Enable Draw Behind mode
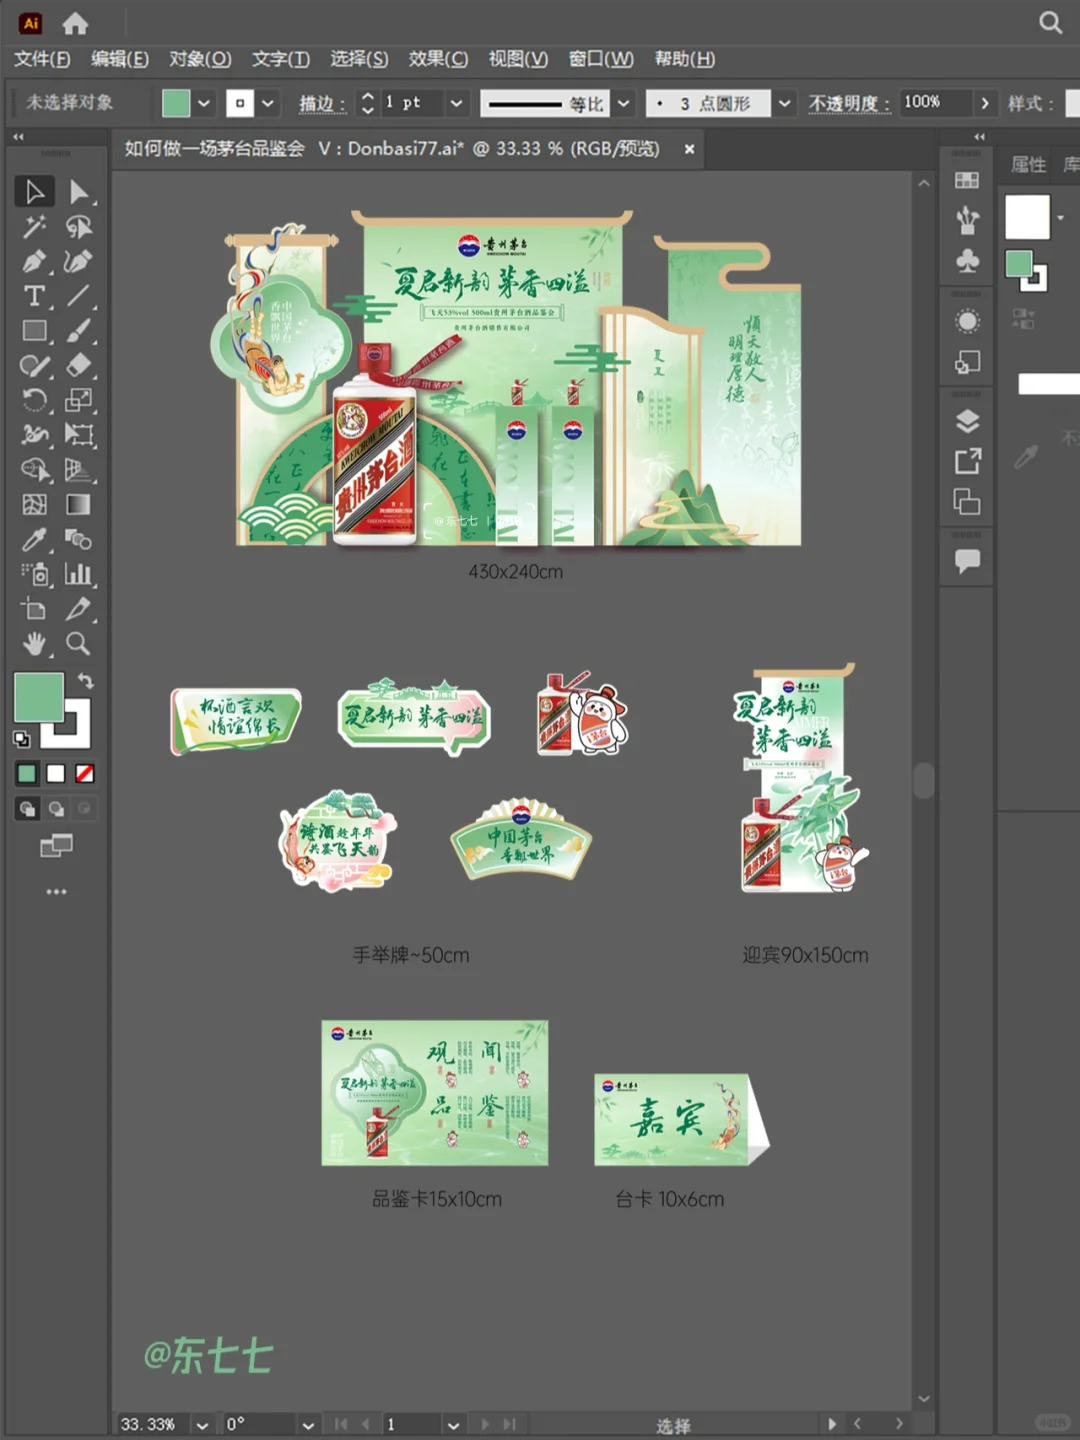 56,809
